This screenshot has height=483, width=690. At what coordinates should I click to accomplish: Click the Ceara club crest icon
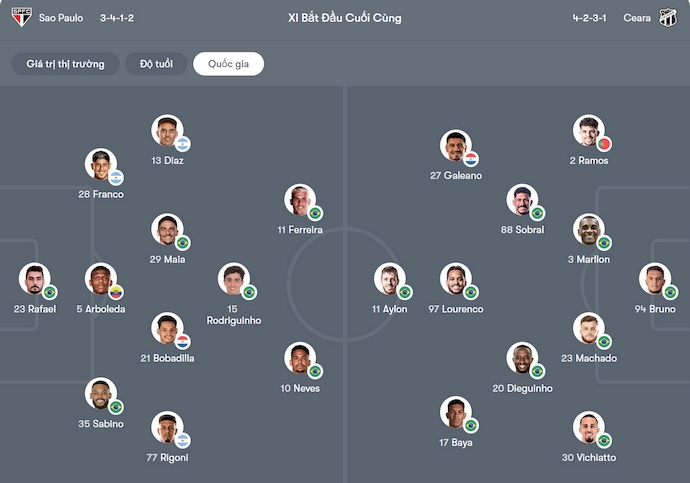[x=667, y=17]
